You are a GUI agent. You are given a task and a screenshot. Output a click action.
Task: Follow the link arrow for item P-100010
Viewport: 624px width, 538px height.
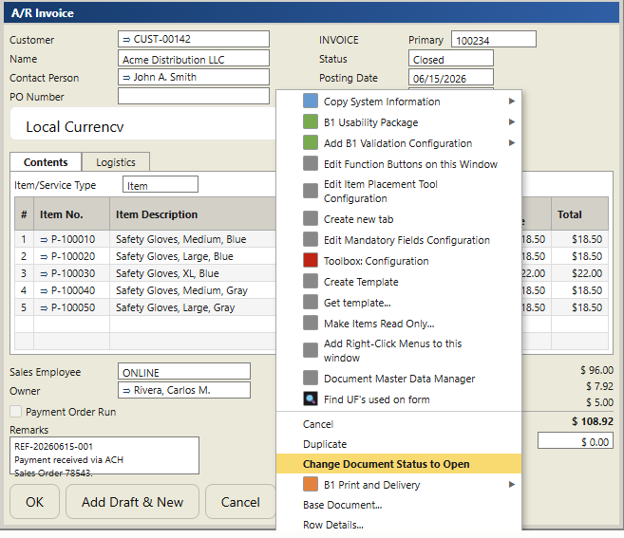coord(44,240)
